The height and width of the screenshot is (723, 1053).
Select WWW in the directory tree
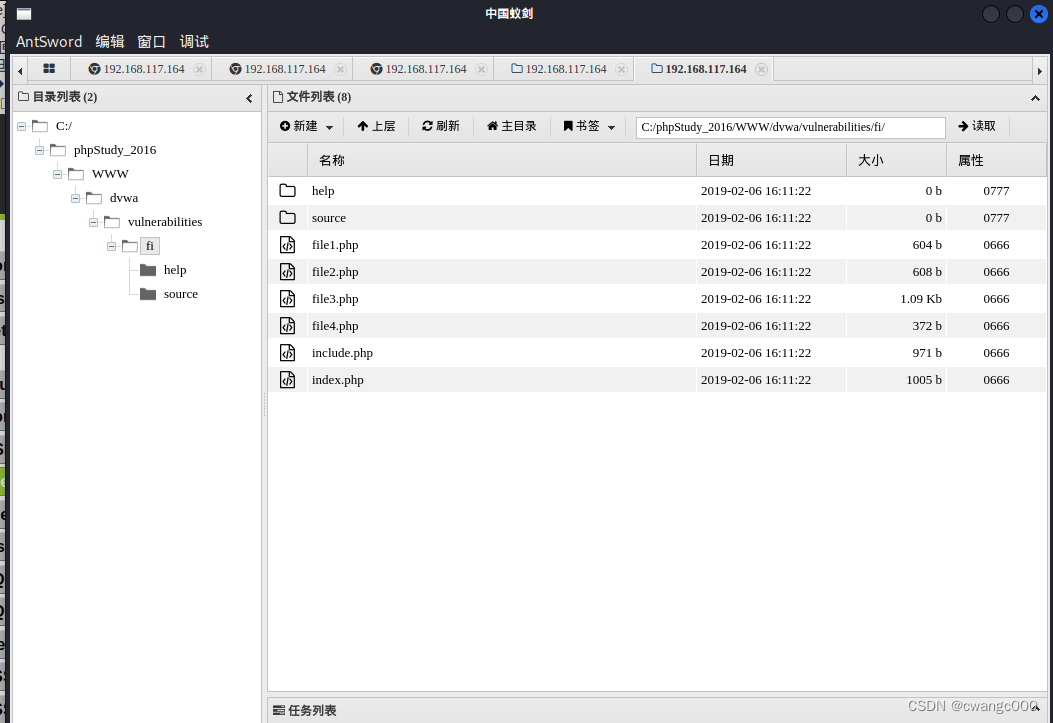coord(110,174)
